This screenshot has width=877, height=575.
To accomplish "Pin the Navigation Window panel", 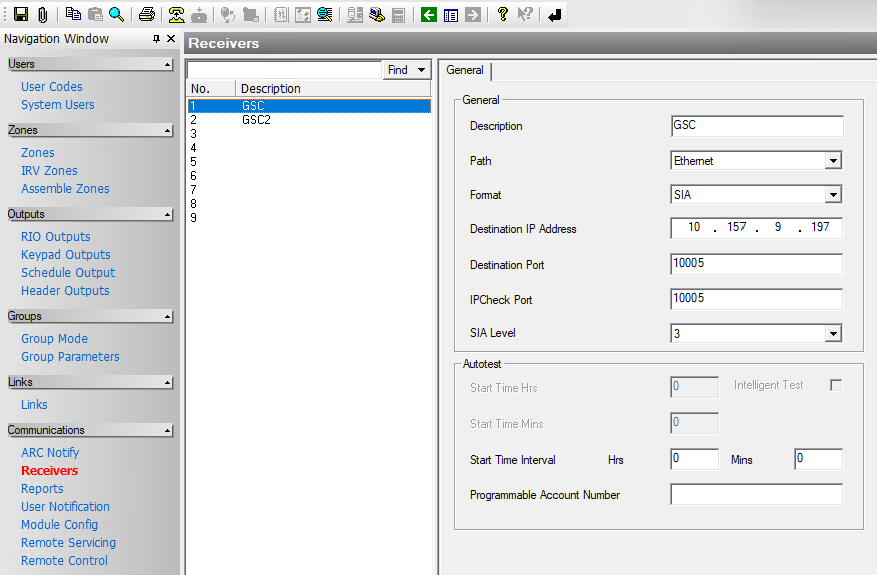I will (x=156, y=39).
